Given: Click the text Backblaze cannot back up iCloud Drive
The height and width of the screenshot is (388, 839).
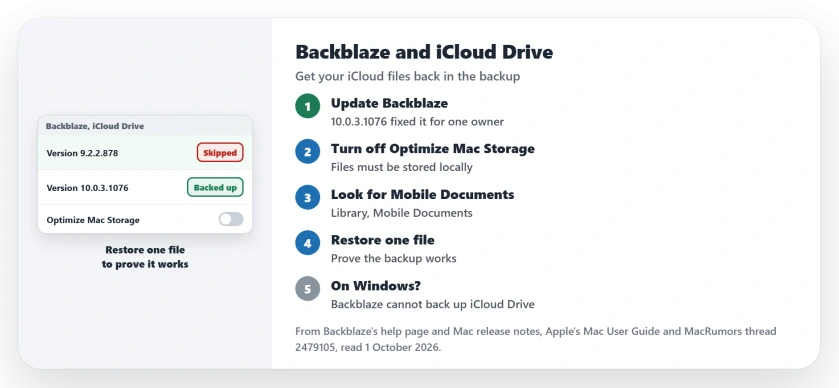Looking at the screenshot, I should click(x=433, y=305).
